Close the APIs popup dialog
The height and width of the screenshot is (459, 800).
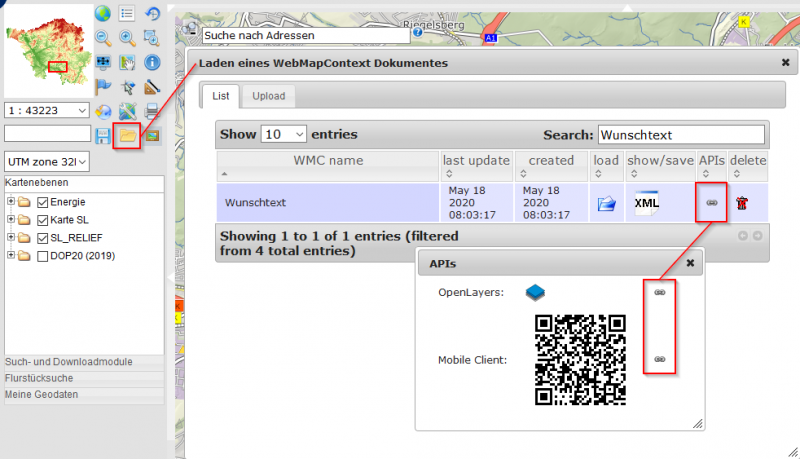click(690, 263)
